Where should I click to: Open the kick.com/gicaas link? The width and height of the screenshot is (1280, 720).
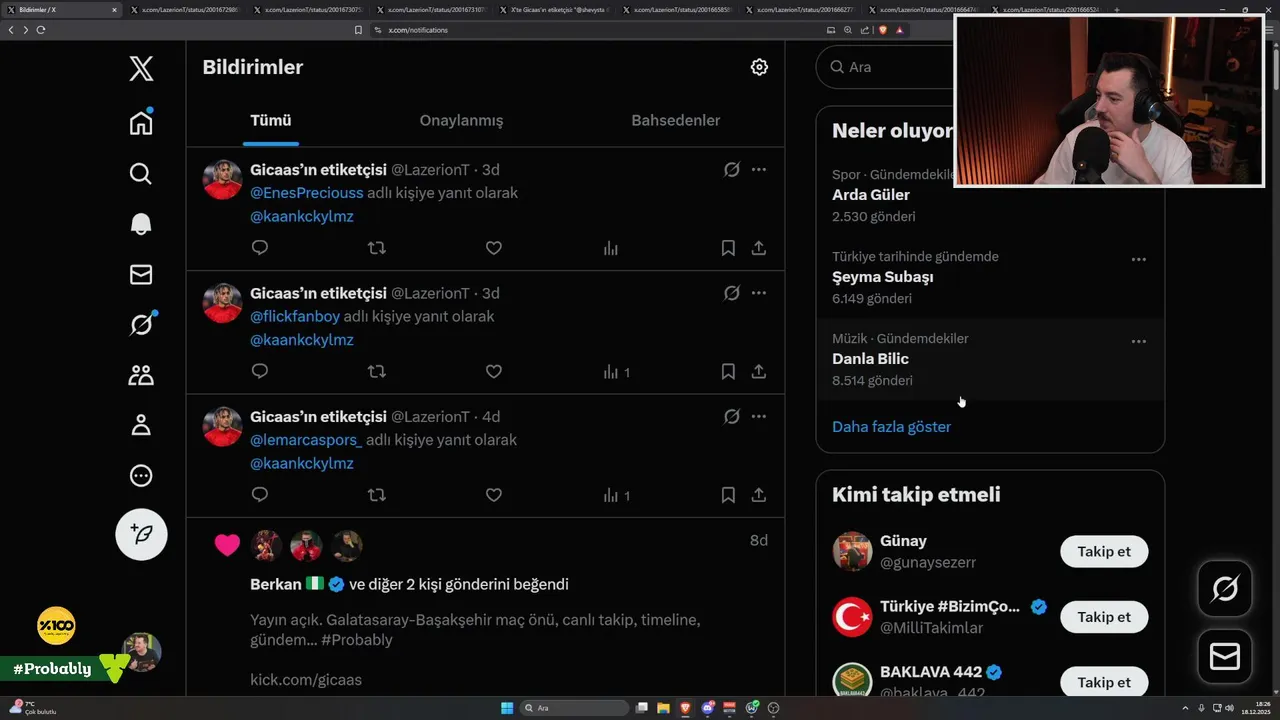[x=306, y=680]
